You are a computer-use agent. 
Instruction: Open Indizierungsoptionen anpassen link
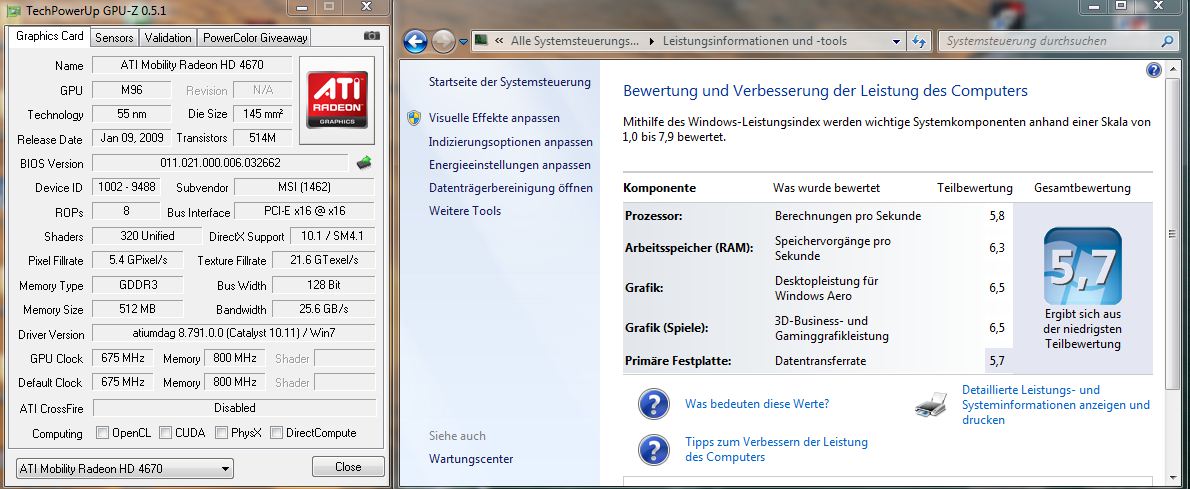(x=511, y=142)
